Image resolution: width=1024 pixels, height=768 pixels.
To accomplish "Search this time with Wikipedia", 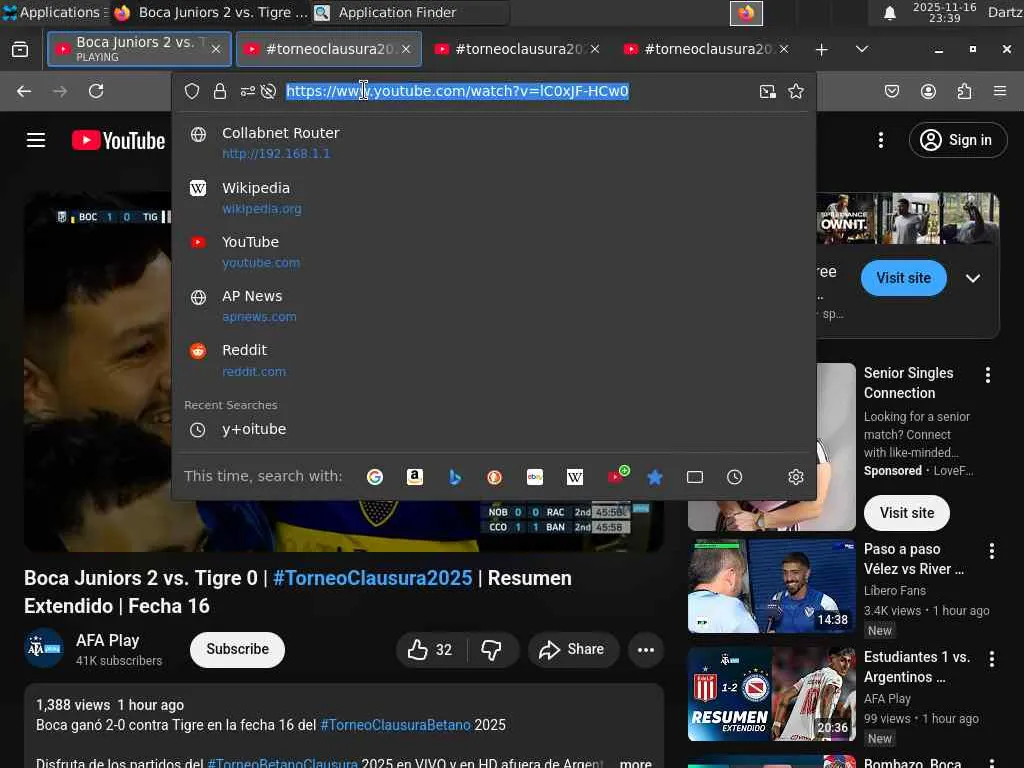I will coord(575,477).
